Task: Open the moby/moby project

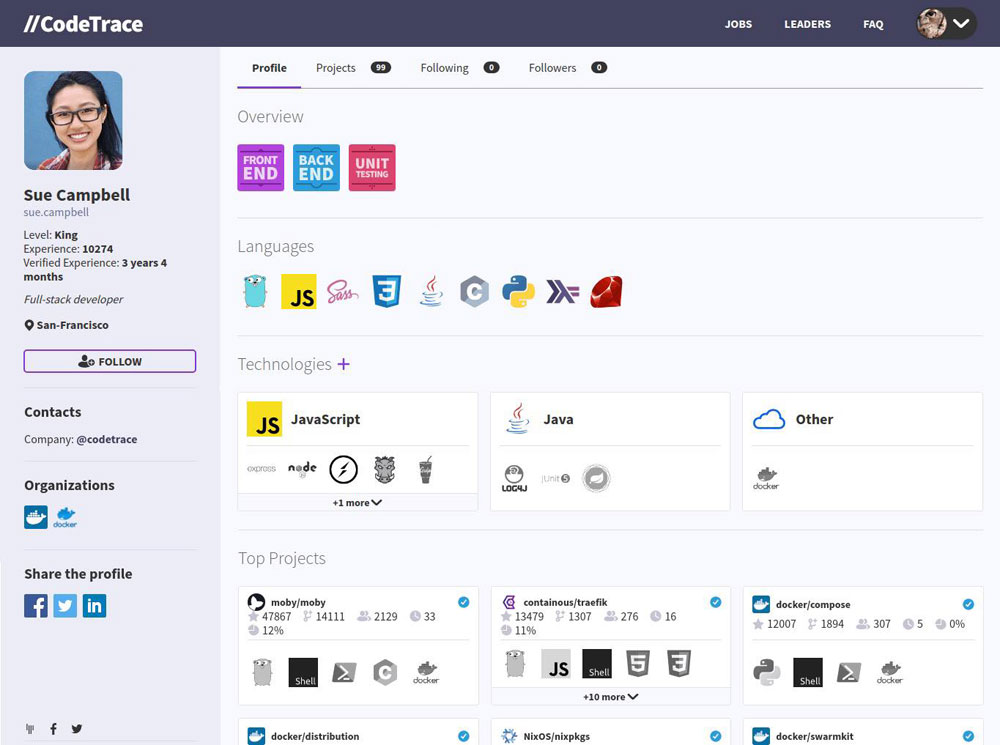Action: pos(298,602)
